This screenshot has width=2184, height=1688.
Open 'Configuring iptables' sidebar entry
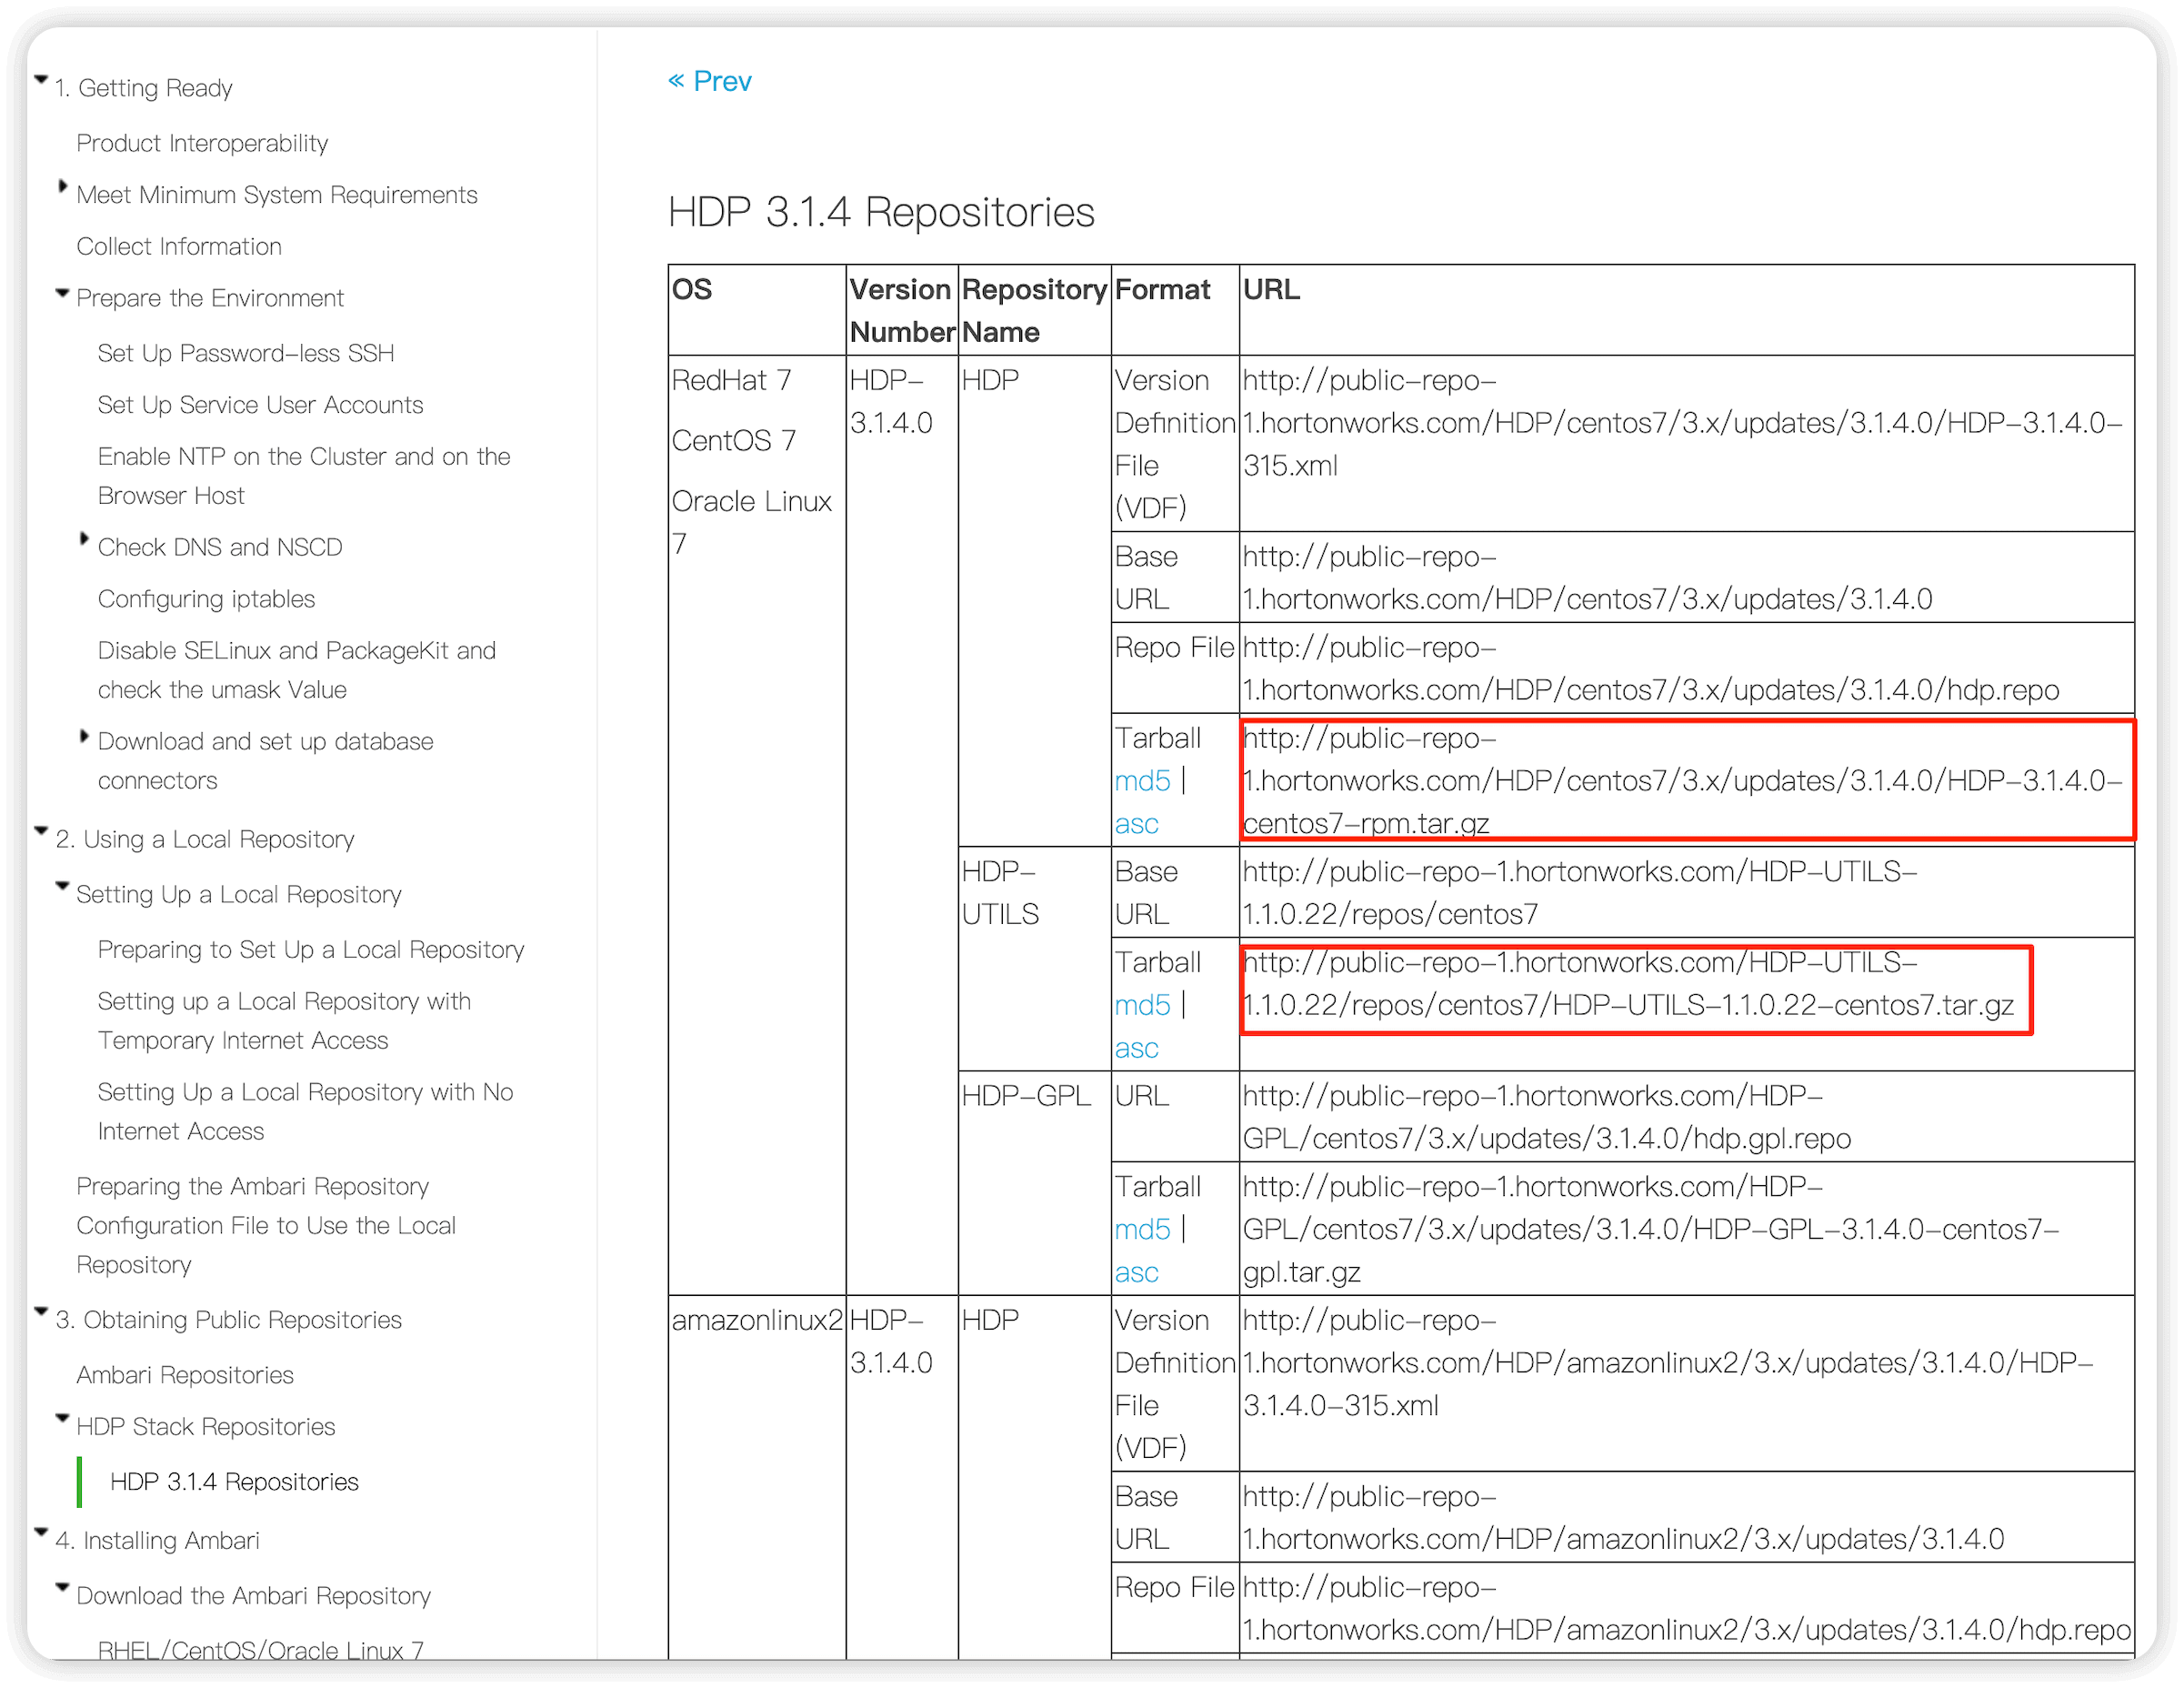coord(206,599)
